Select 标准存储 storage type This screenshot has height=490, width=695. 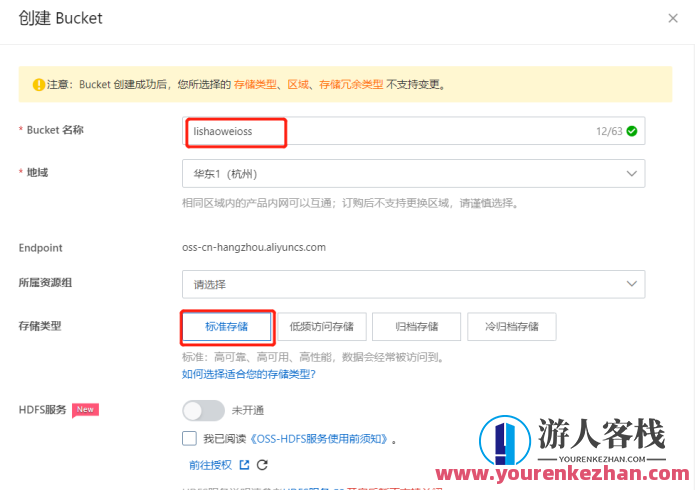(x=227, y=327)
